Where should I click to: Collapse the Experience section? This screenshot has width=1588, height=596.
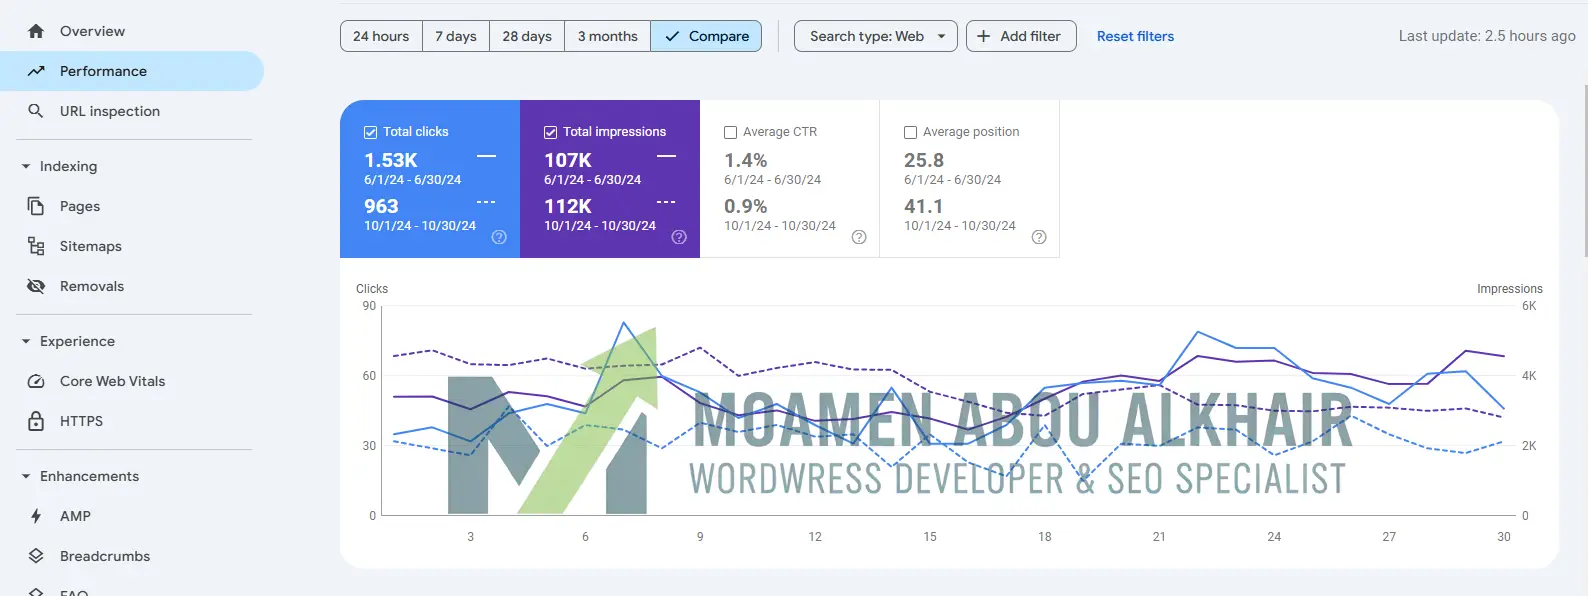[26, 341]
